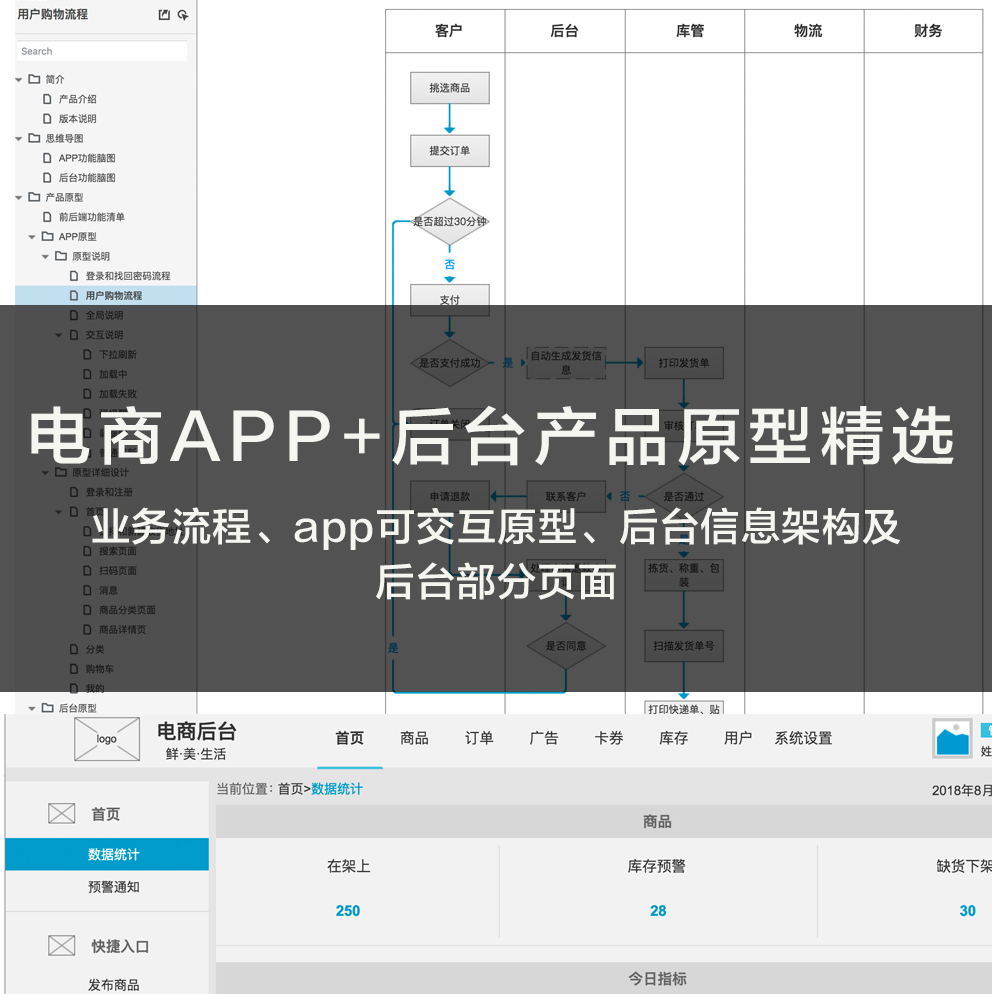Image resolution: width=992 pixels, height=994 pixels.
Task: Click the 挑选商品 flowchart box
Action: [449, 88]
